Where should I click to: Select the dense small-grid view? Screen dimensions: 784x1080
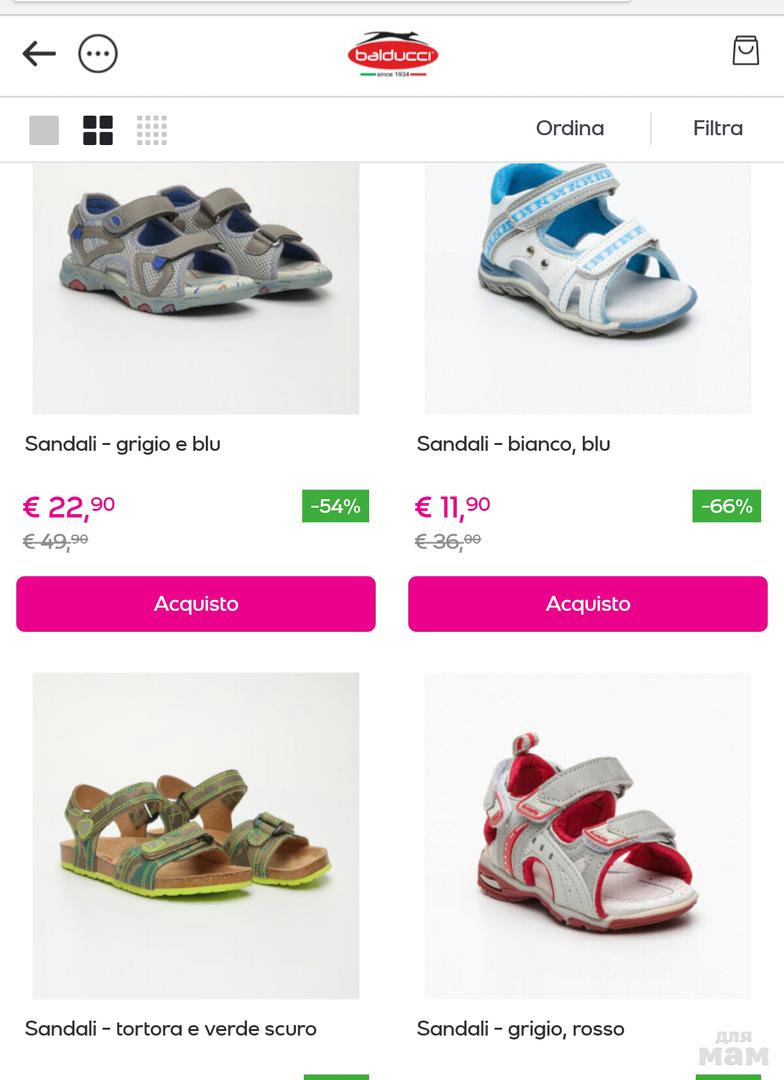152,130
